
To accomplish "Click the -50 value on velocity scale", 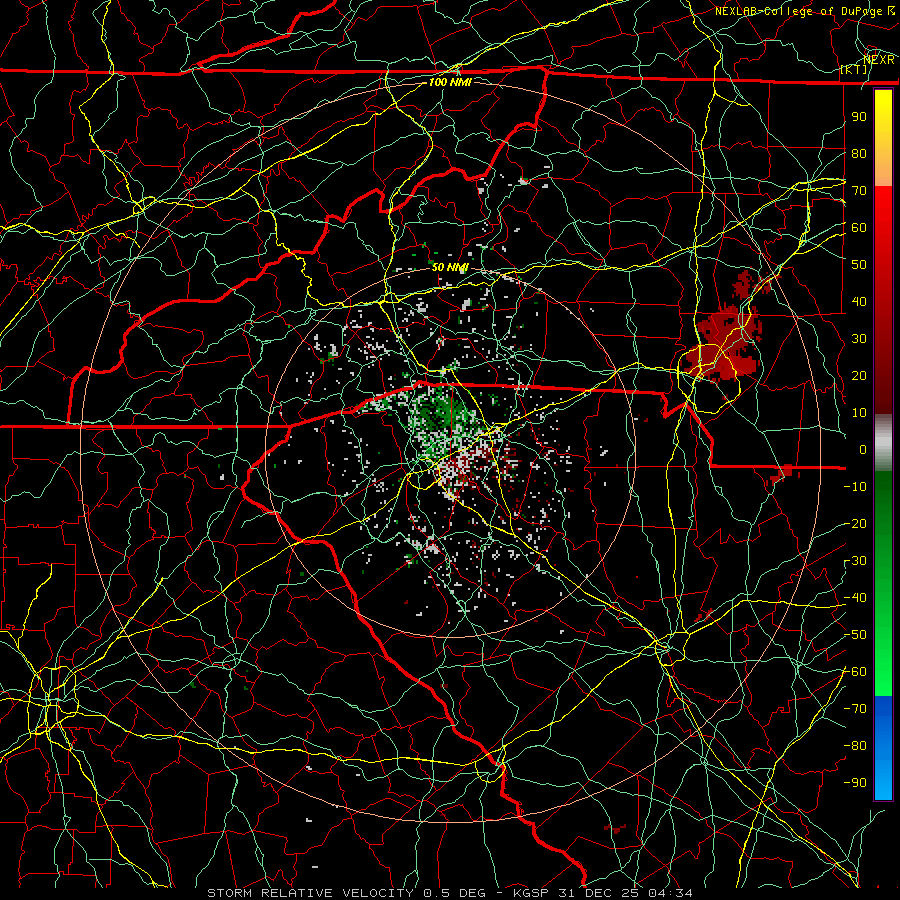I will click(x=855, y=635).
